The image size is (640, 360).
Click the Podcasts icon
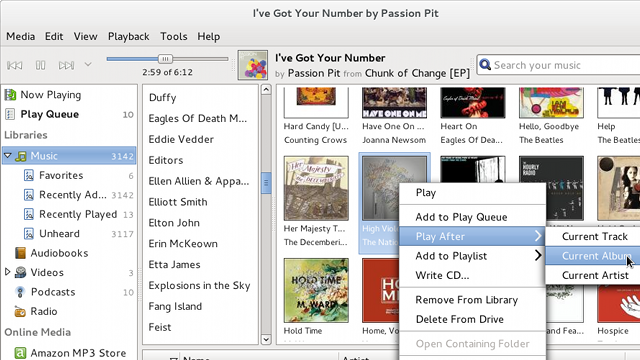(x=20, y=292)
